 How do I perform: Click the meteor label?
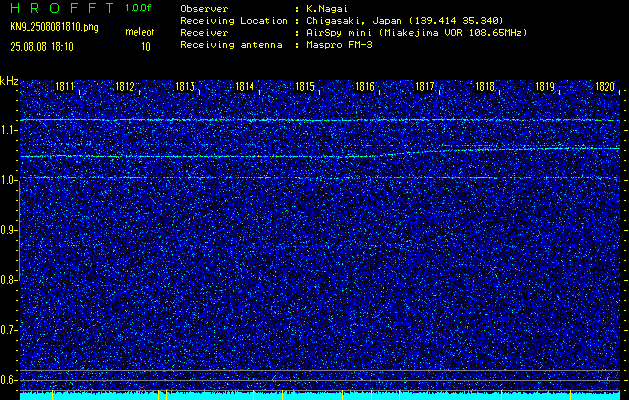coord(140,32)
